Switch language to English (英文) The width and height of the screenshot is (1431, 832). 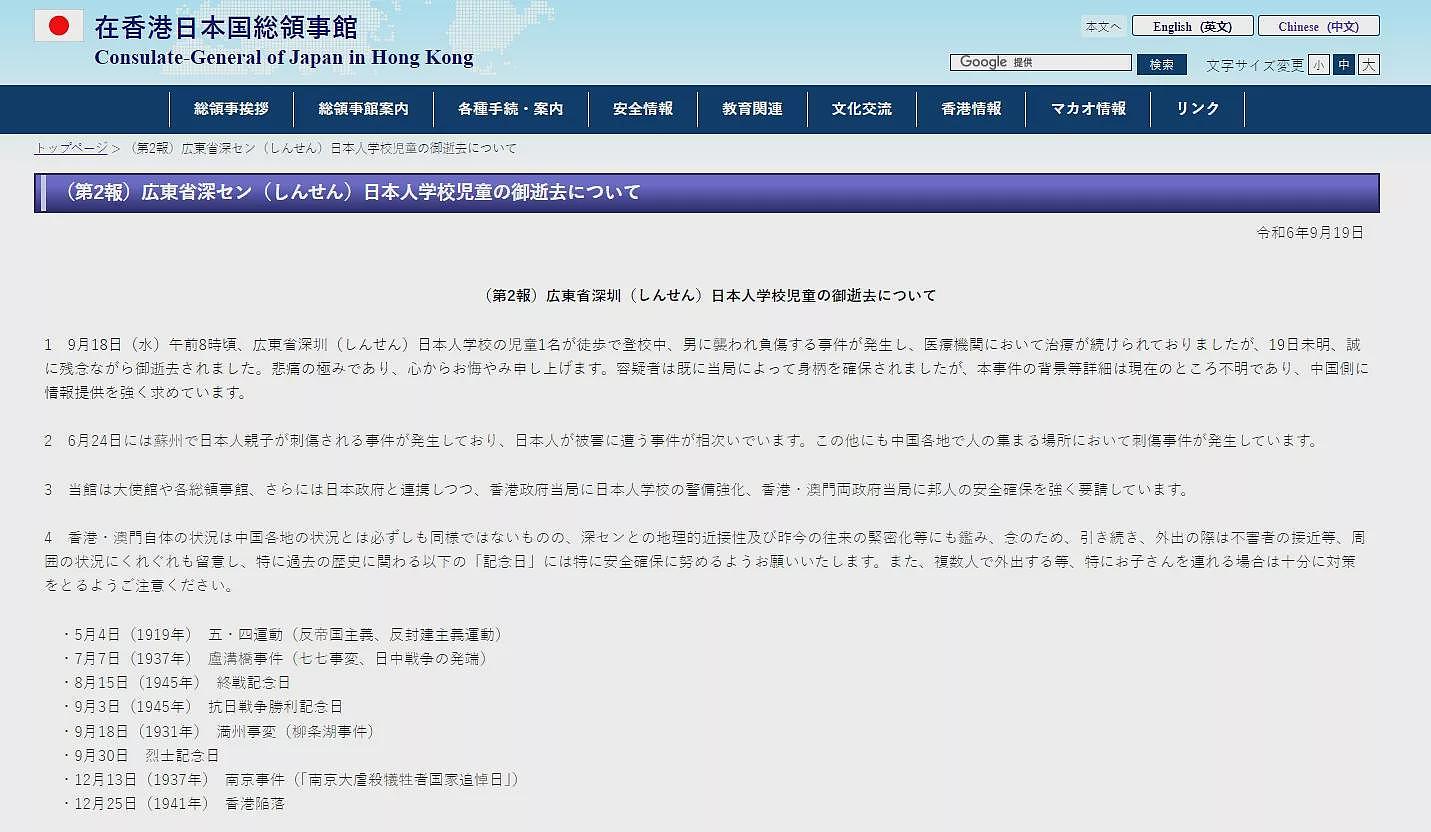coord(1192,26)
